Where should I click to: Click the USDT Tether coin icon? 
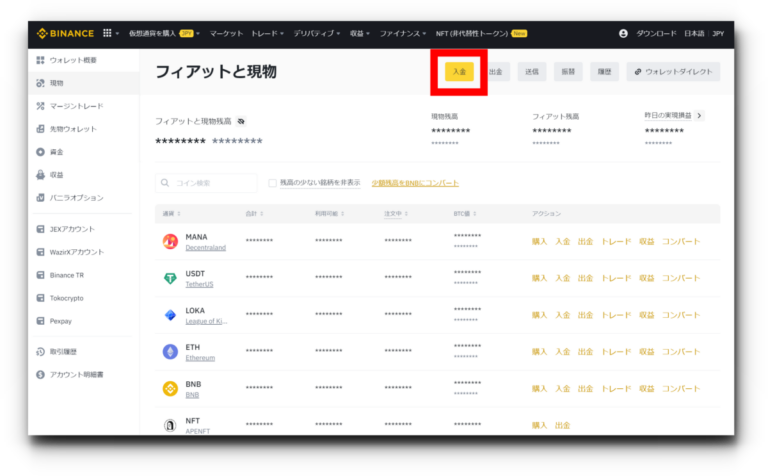(x=170, y=278)
